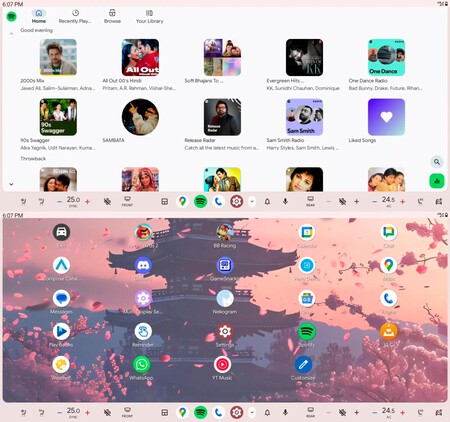
Task: Toggle passenger fan-off icon in bar beneath Spotify screen
Action: click(x=342, y=201)
